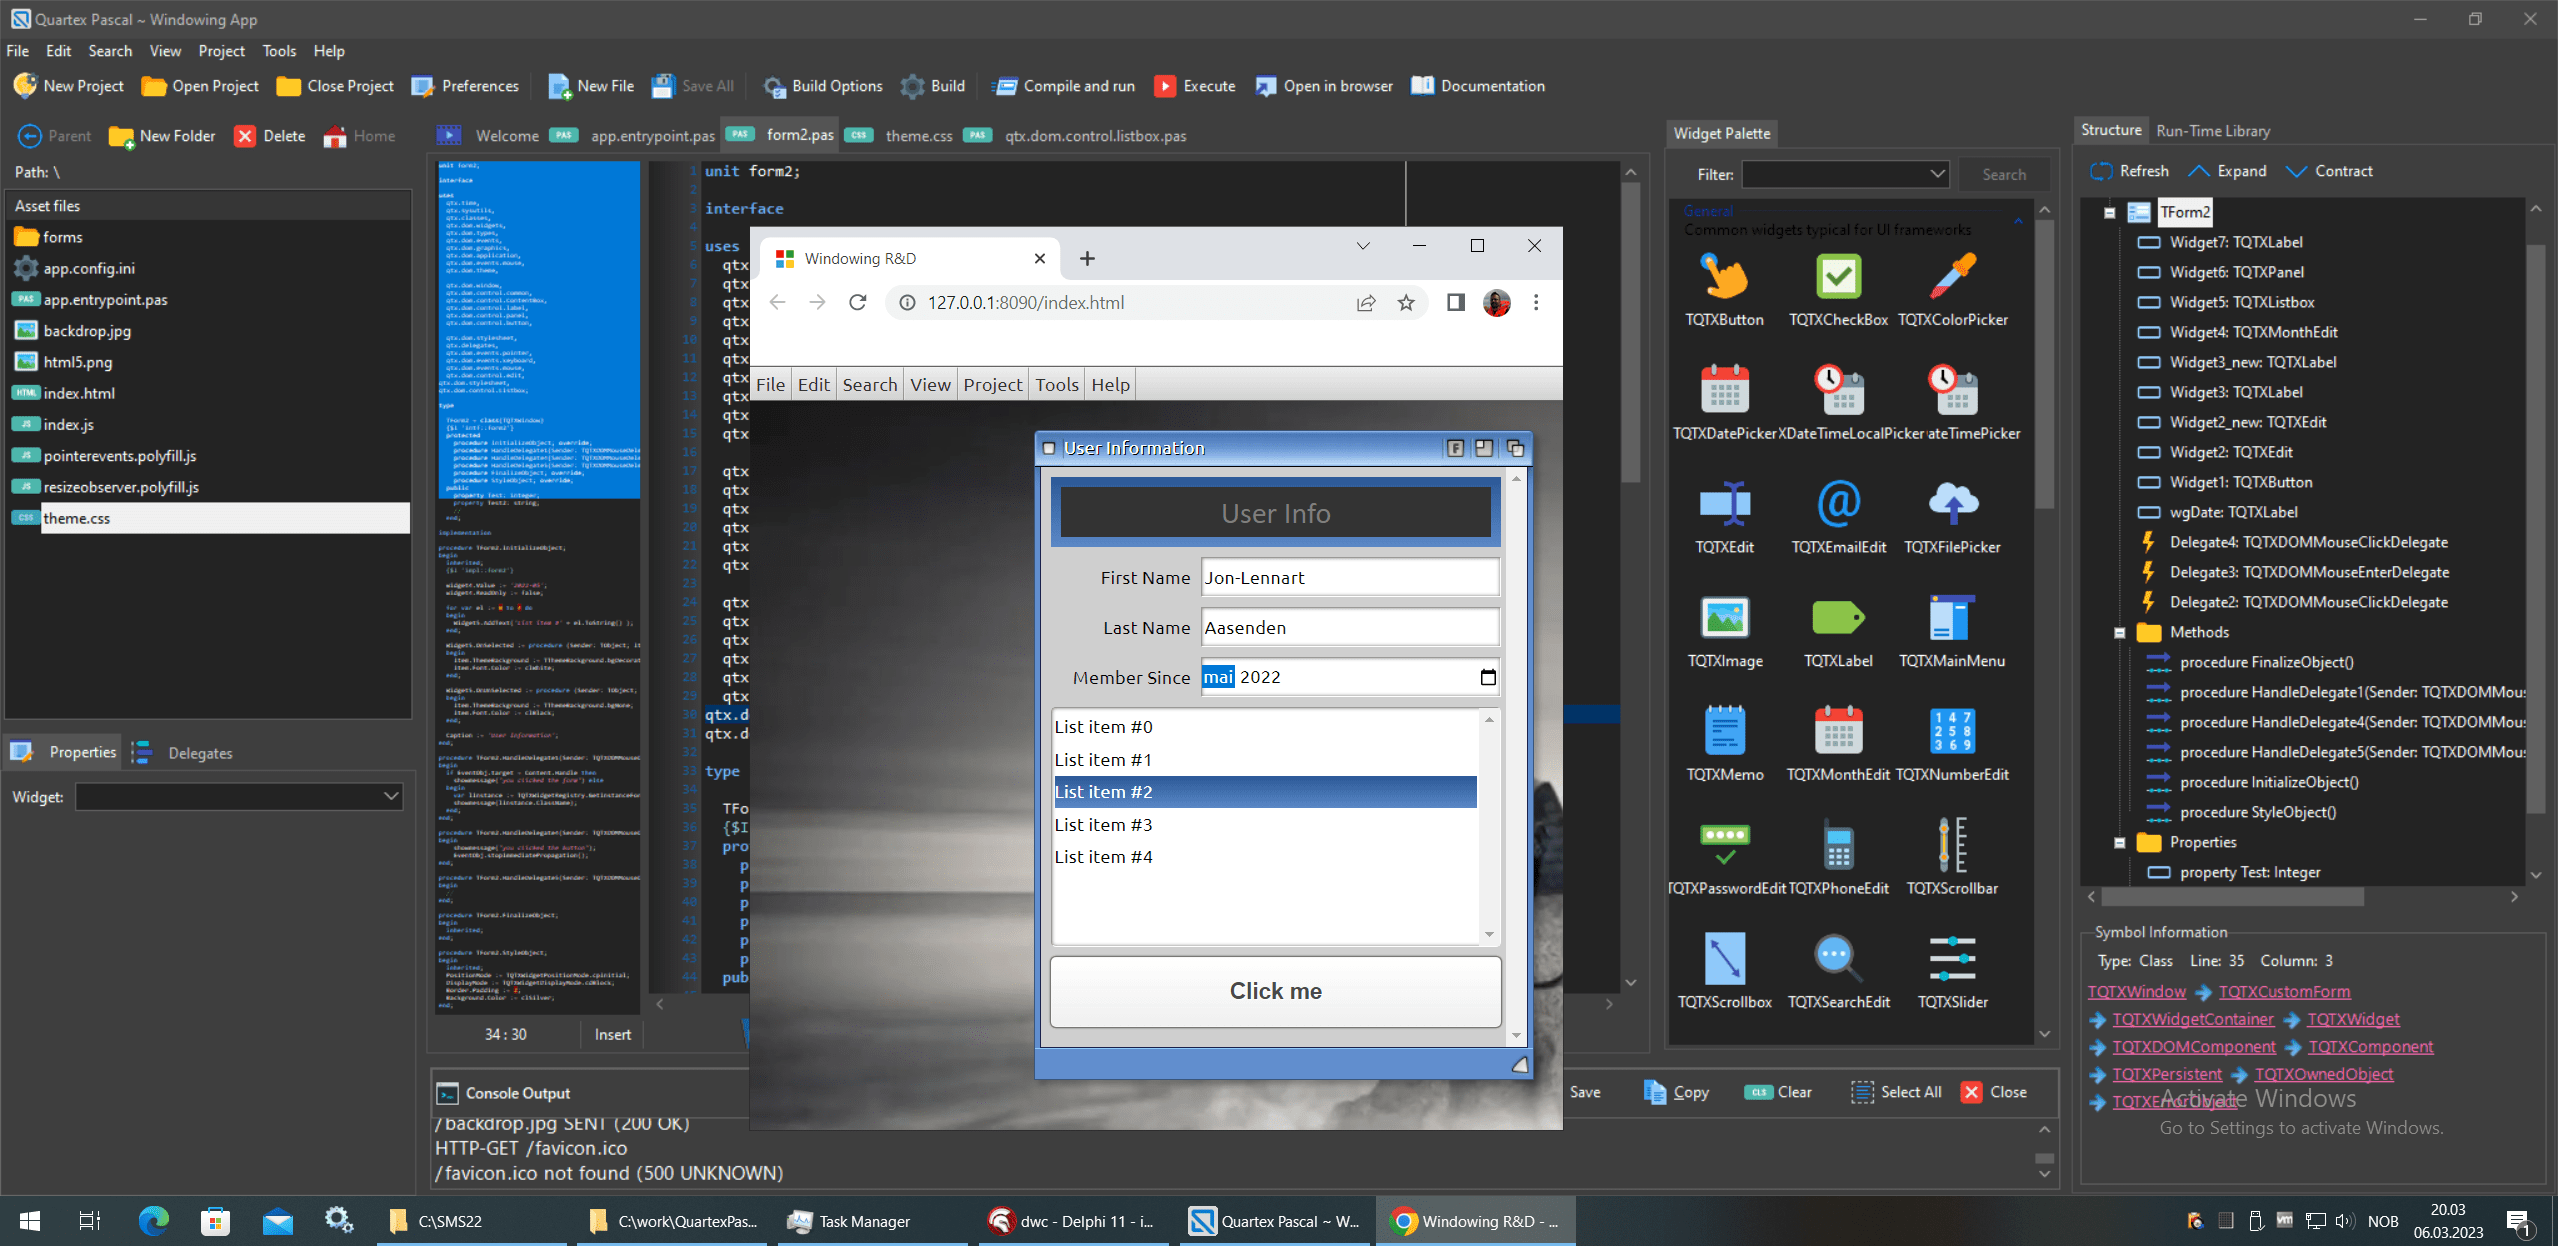Open the Project menu in the menu bar
The height and width of the screenshot is (1246, 2558).
coord(221,51)
